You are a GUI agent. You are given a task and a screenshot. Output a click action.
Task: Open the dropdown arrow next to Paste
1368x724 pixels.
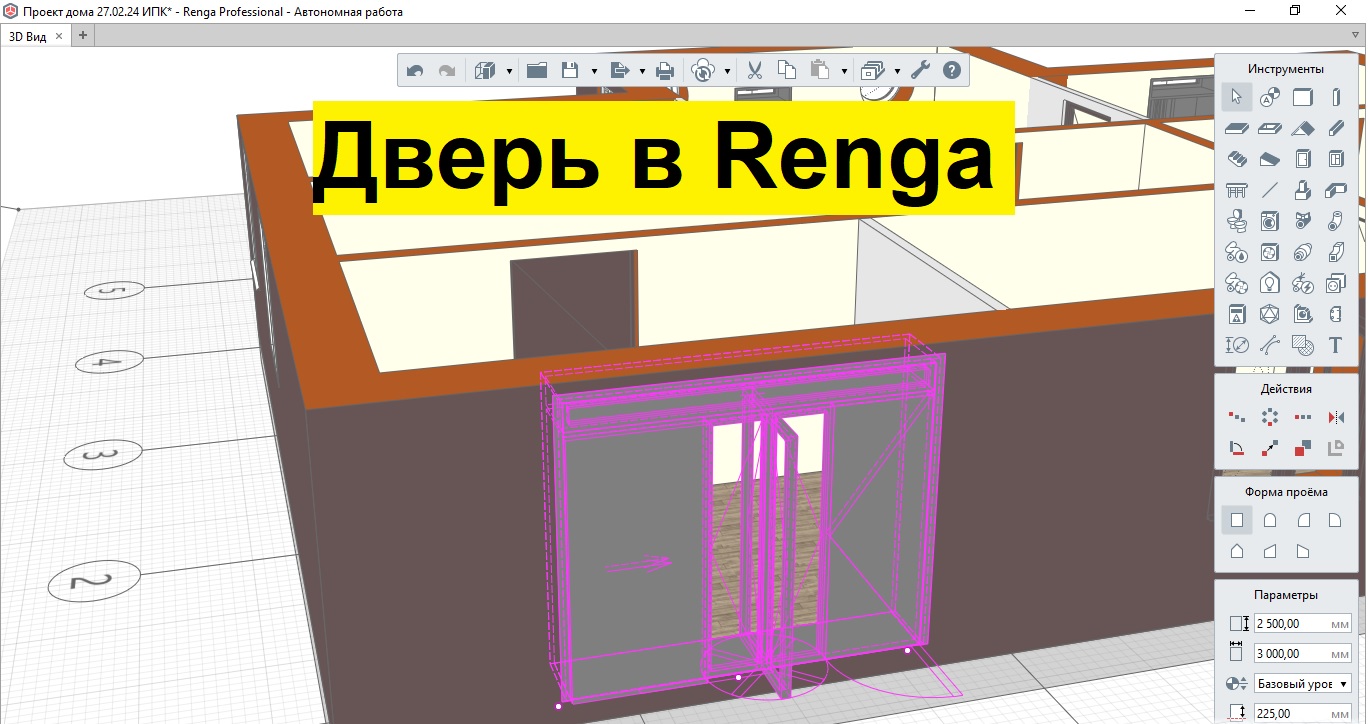(x=844, y=72)
